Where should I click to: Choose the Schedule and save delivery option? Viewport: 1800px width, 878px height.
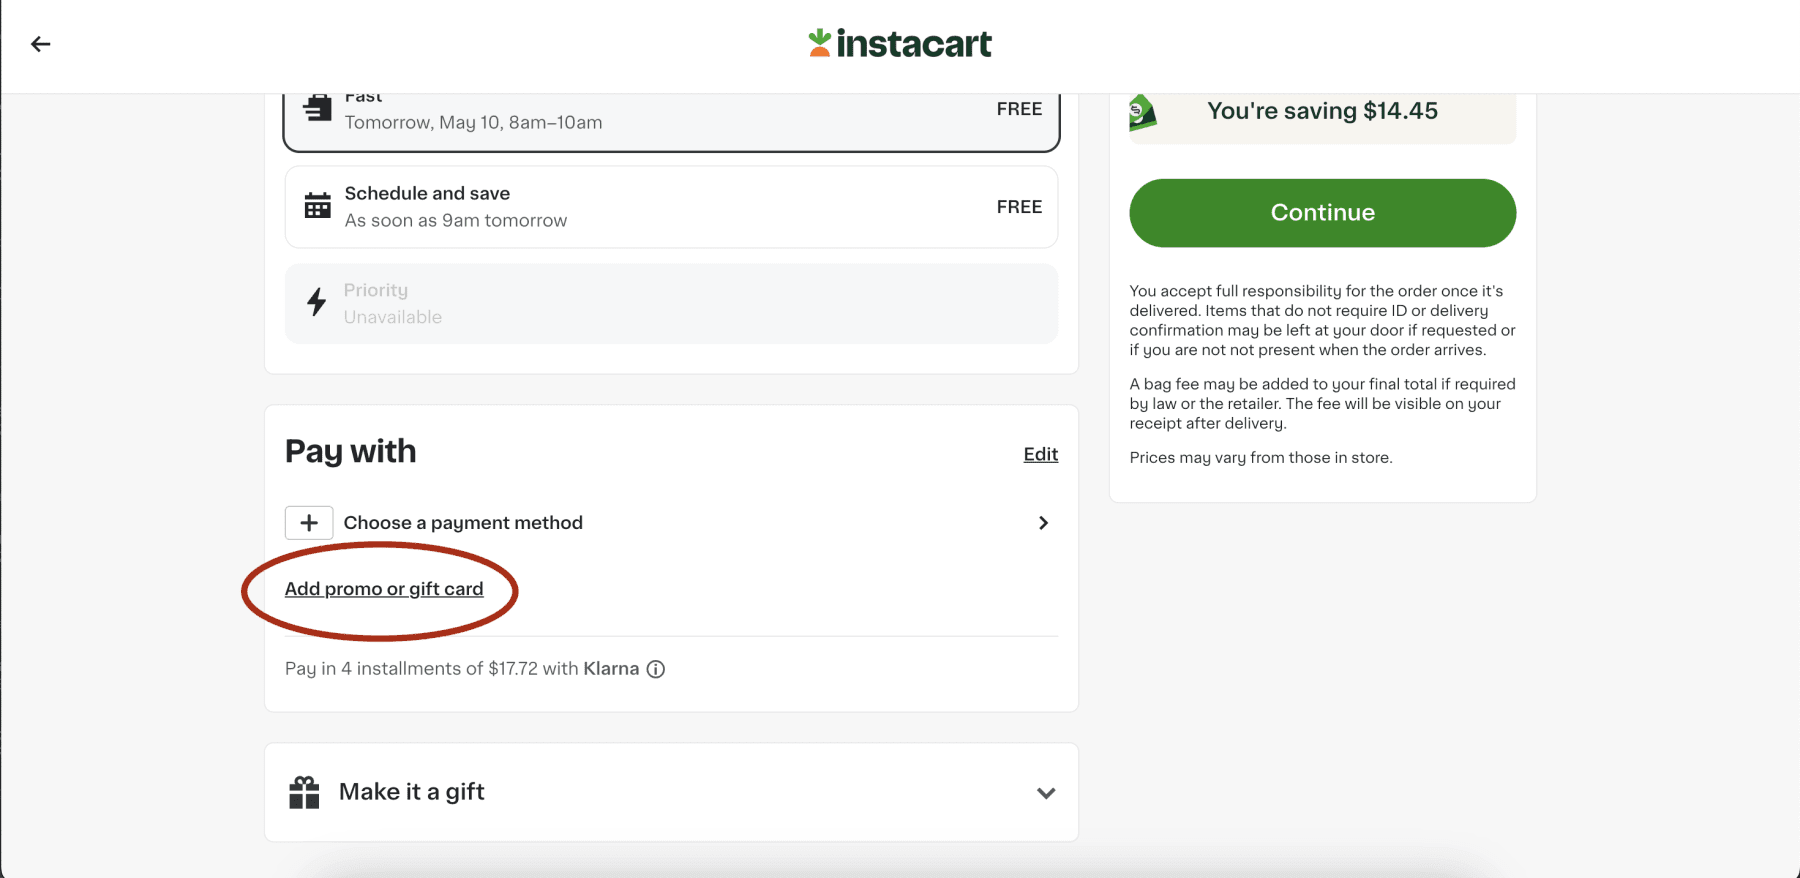(x=671, y=206)
